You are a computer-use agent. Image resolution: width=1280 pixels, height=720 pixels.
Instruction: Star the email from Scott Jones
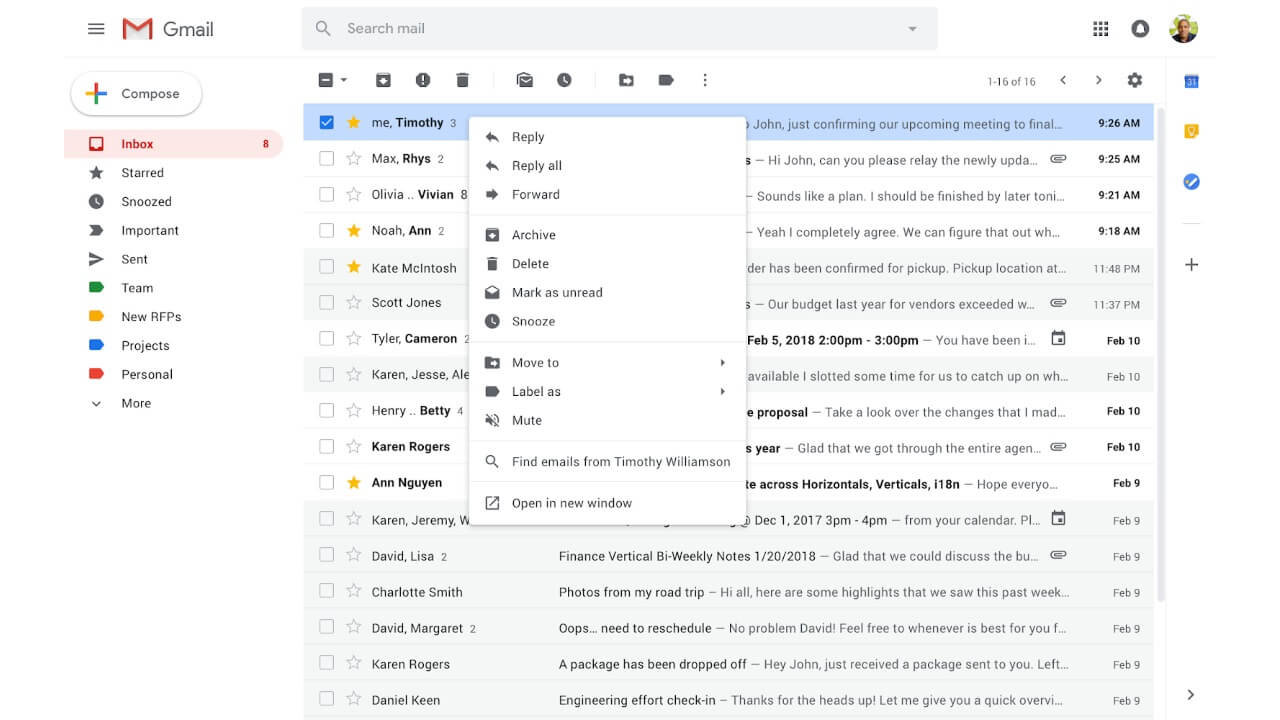[x=352, y=302]
